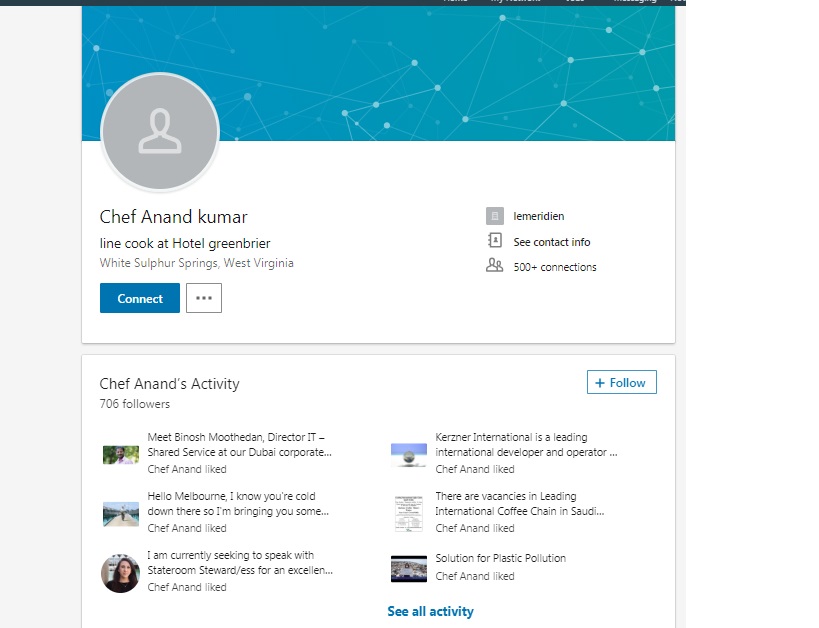The height and width of the screenshot is (628, 819).
Task: Click the connections people icon
Action: tap(494, 266)
